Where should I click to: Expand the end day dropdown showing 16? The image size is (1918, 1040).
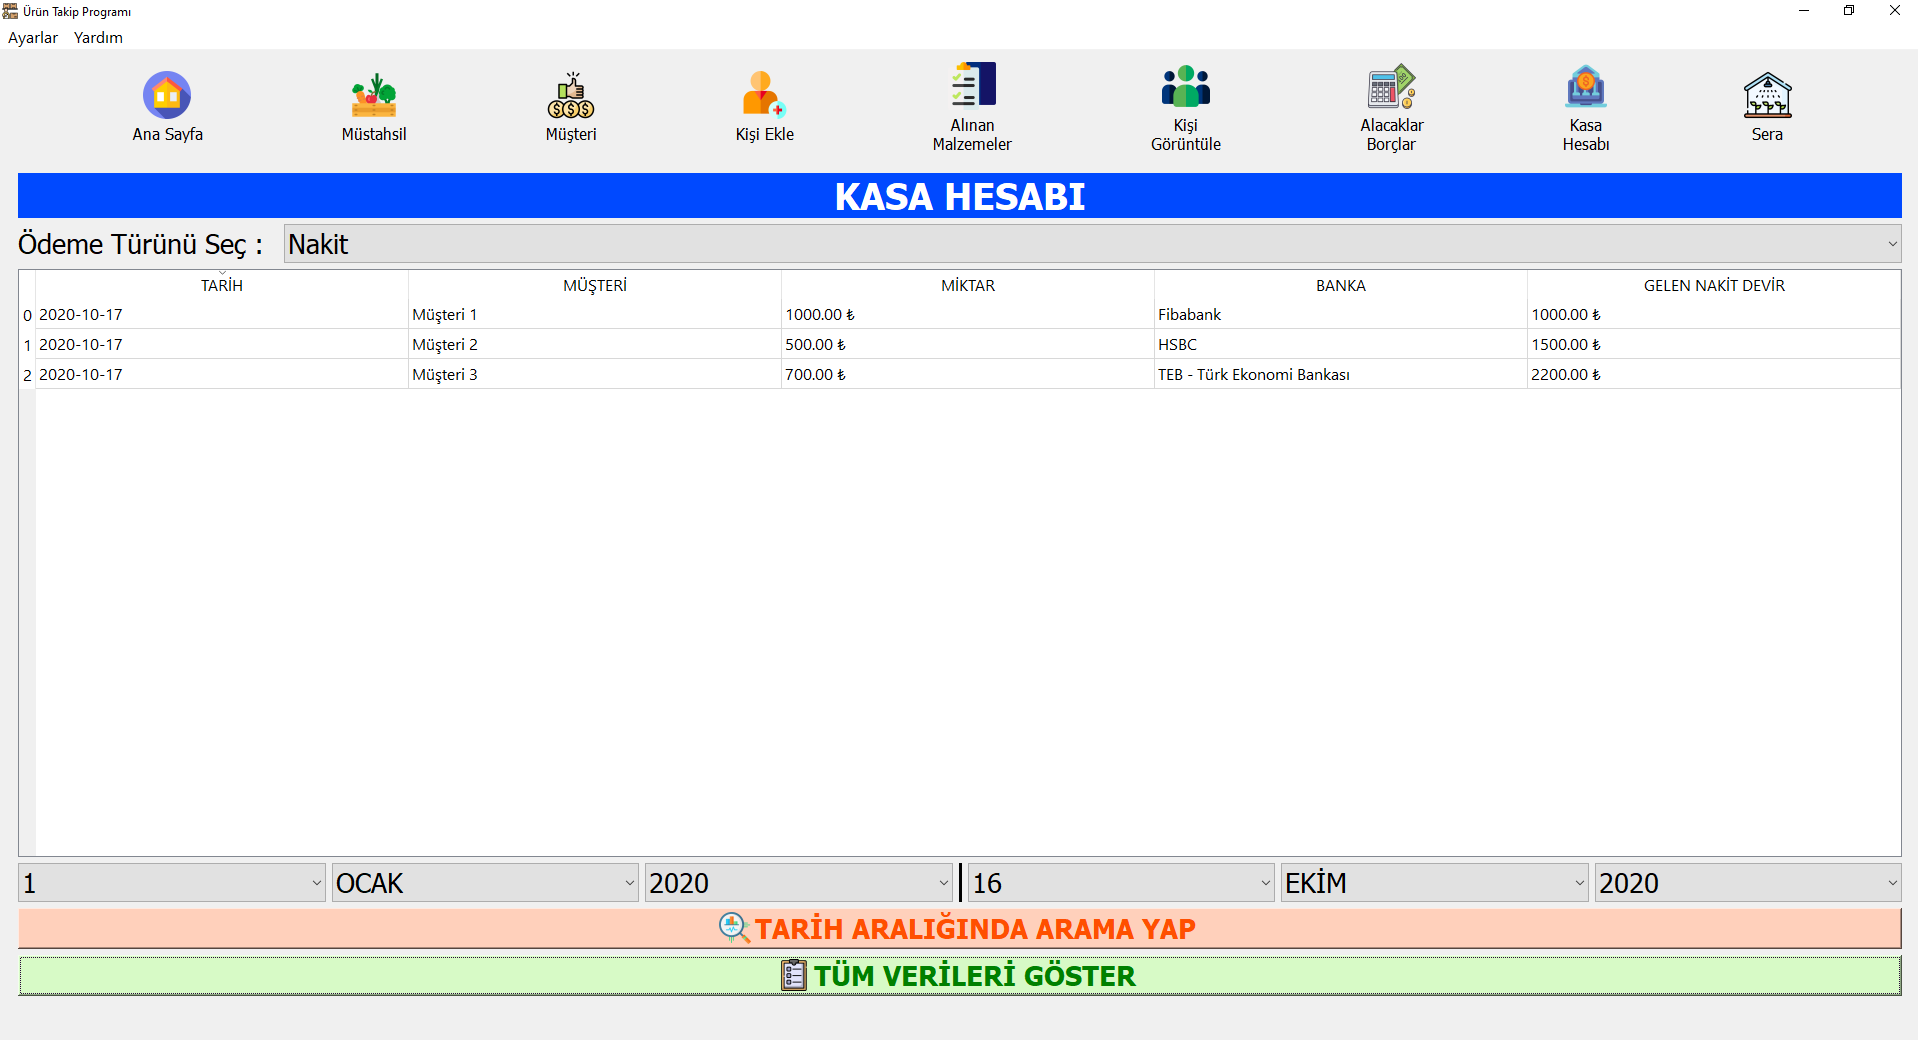click(1121, 883)
